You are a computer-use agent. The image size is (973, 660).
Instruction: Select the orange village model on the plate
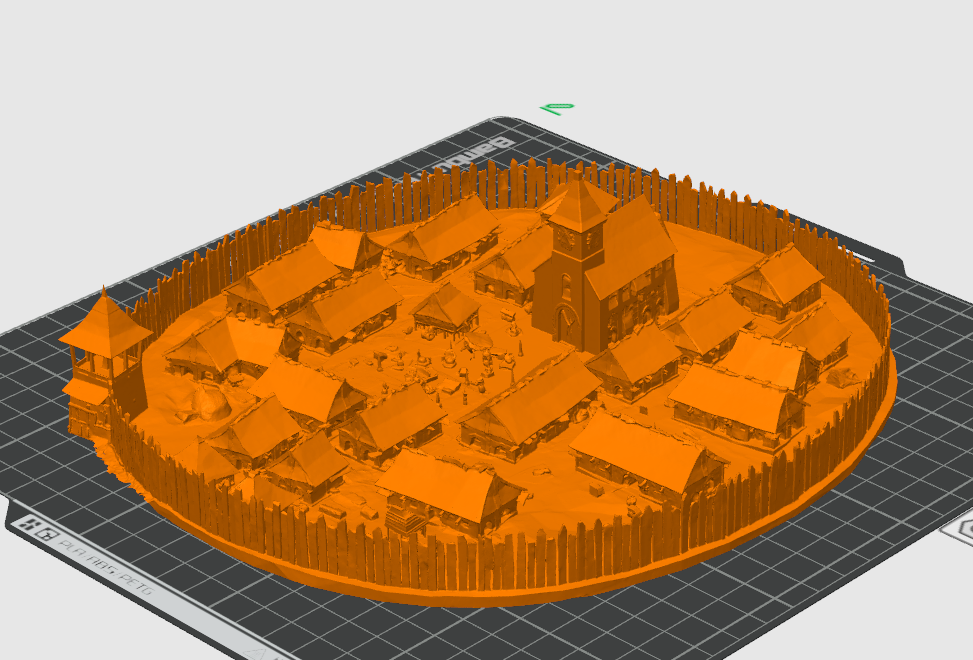pyautogui.click(x=478, y=385)
